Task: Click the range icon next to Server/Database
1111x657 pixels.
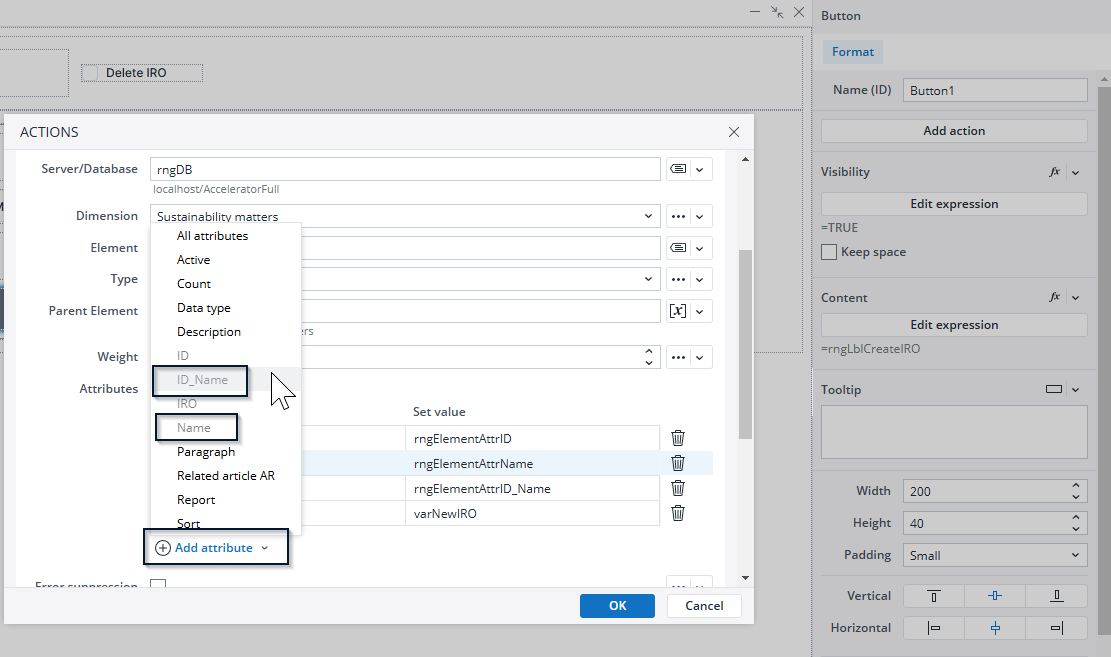Action: pyautogui.click(x=677, y=170)
